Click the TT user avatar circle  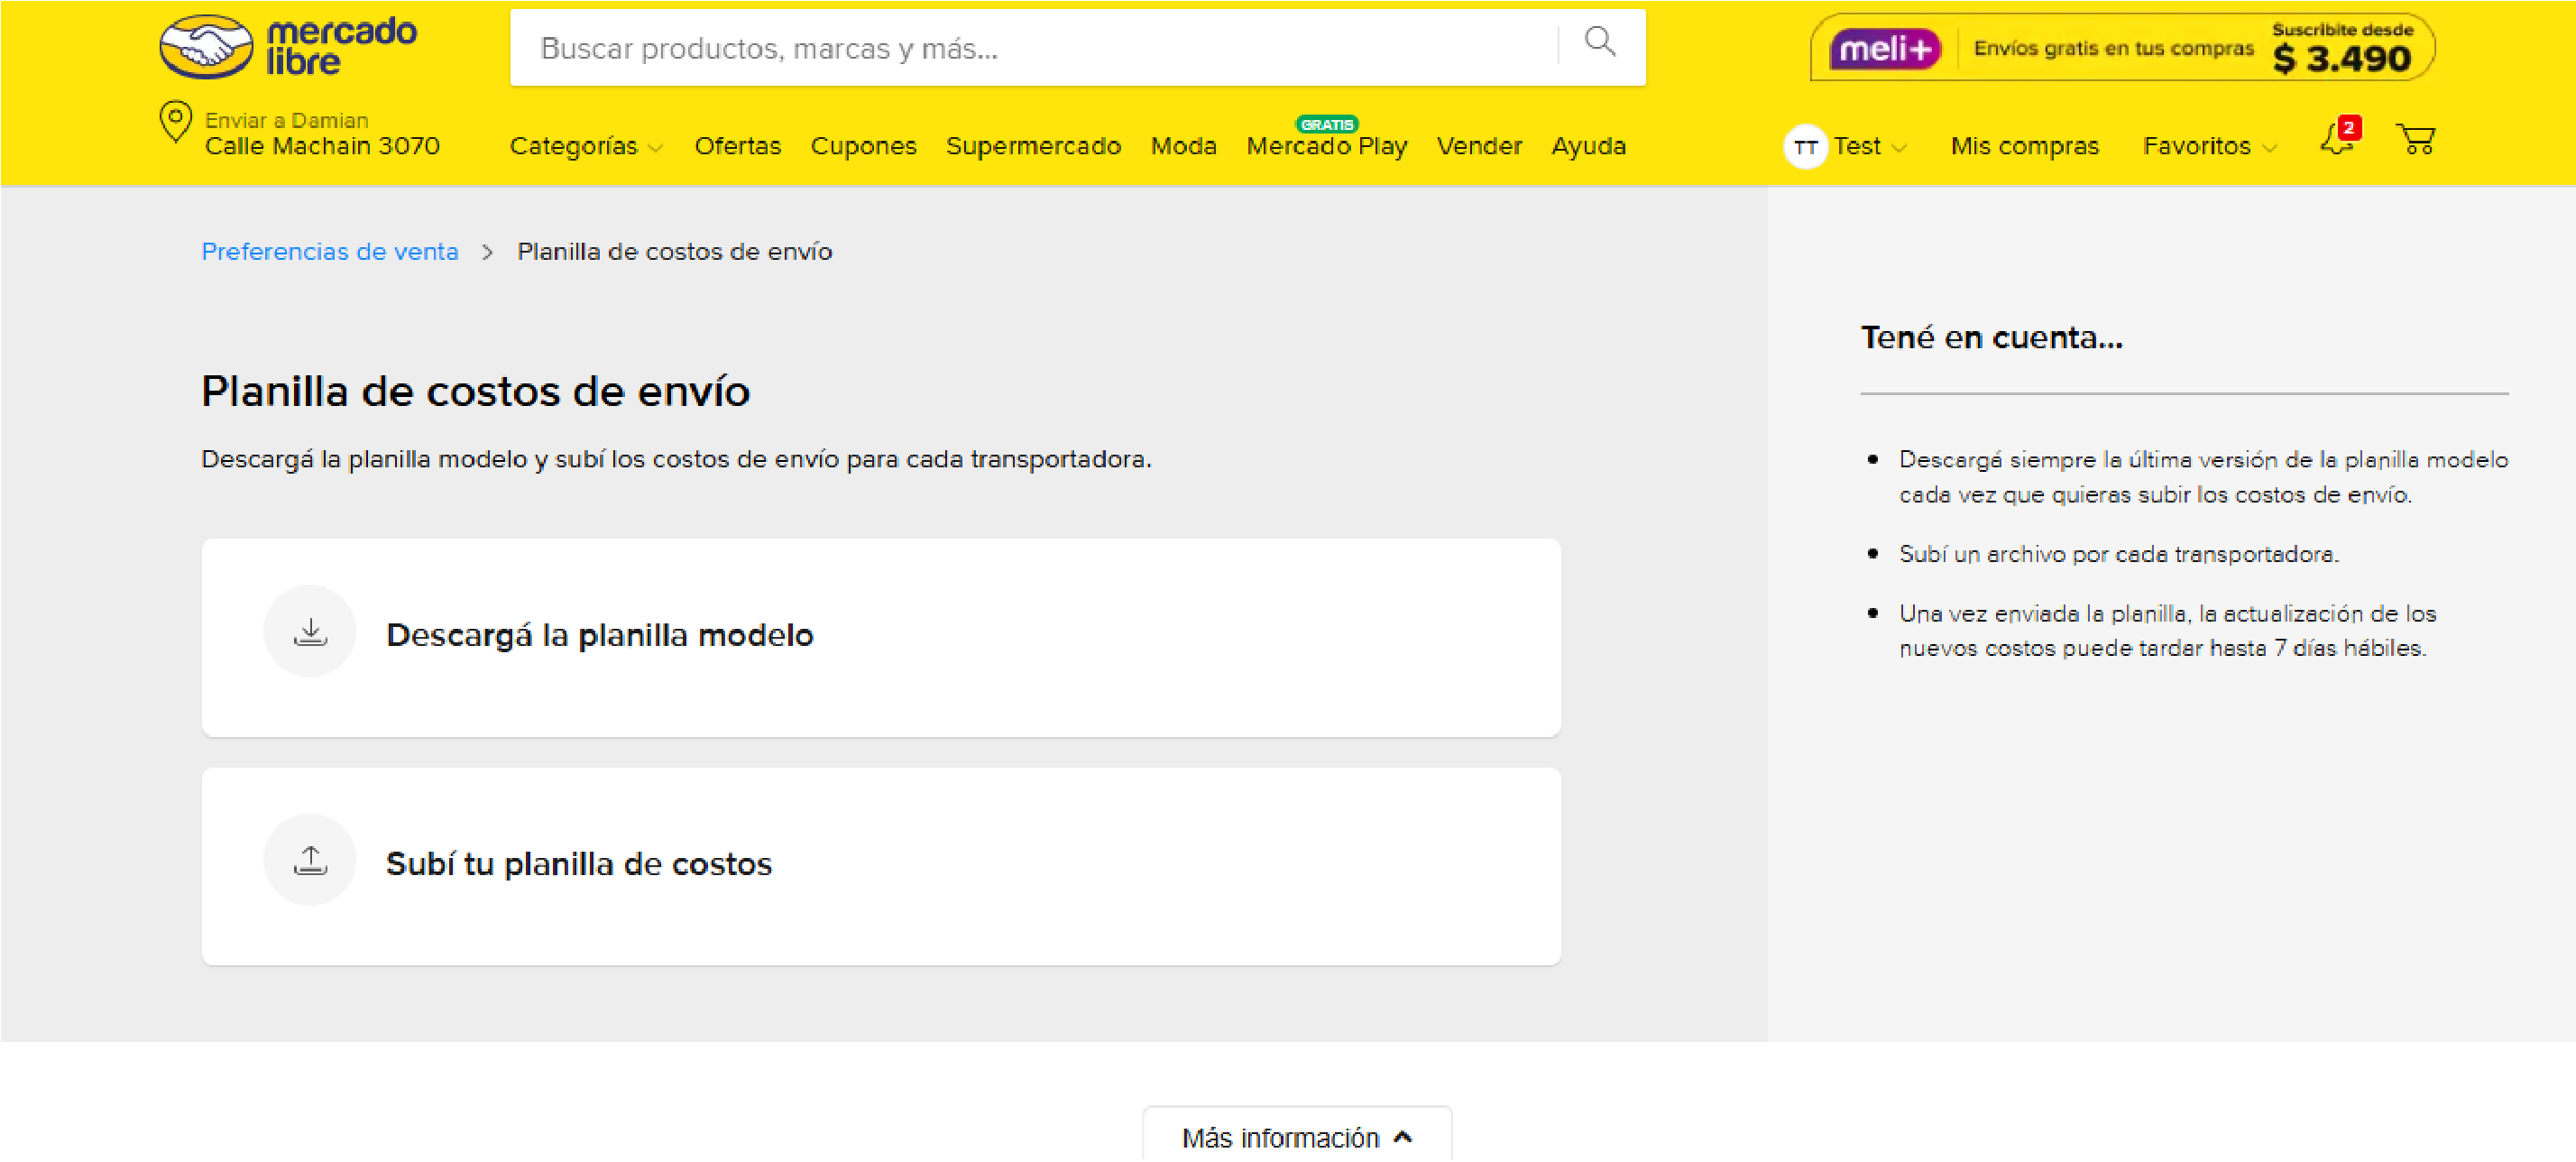(x=1805, y=146)
